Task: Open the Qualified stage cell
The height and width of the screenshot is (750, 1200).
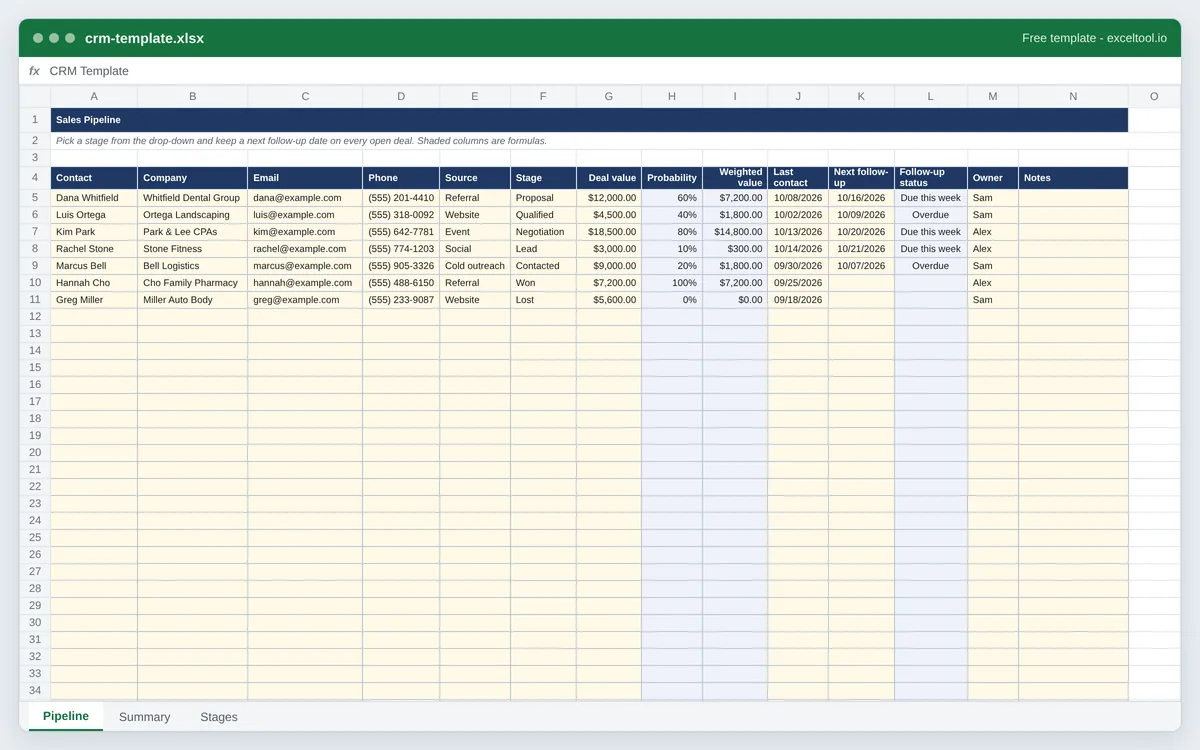Action: (544, 215)
